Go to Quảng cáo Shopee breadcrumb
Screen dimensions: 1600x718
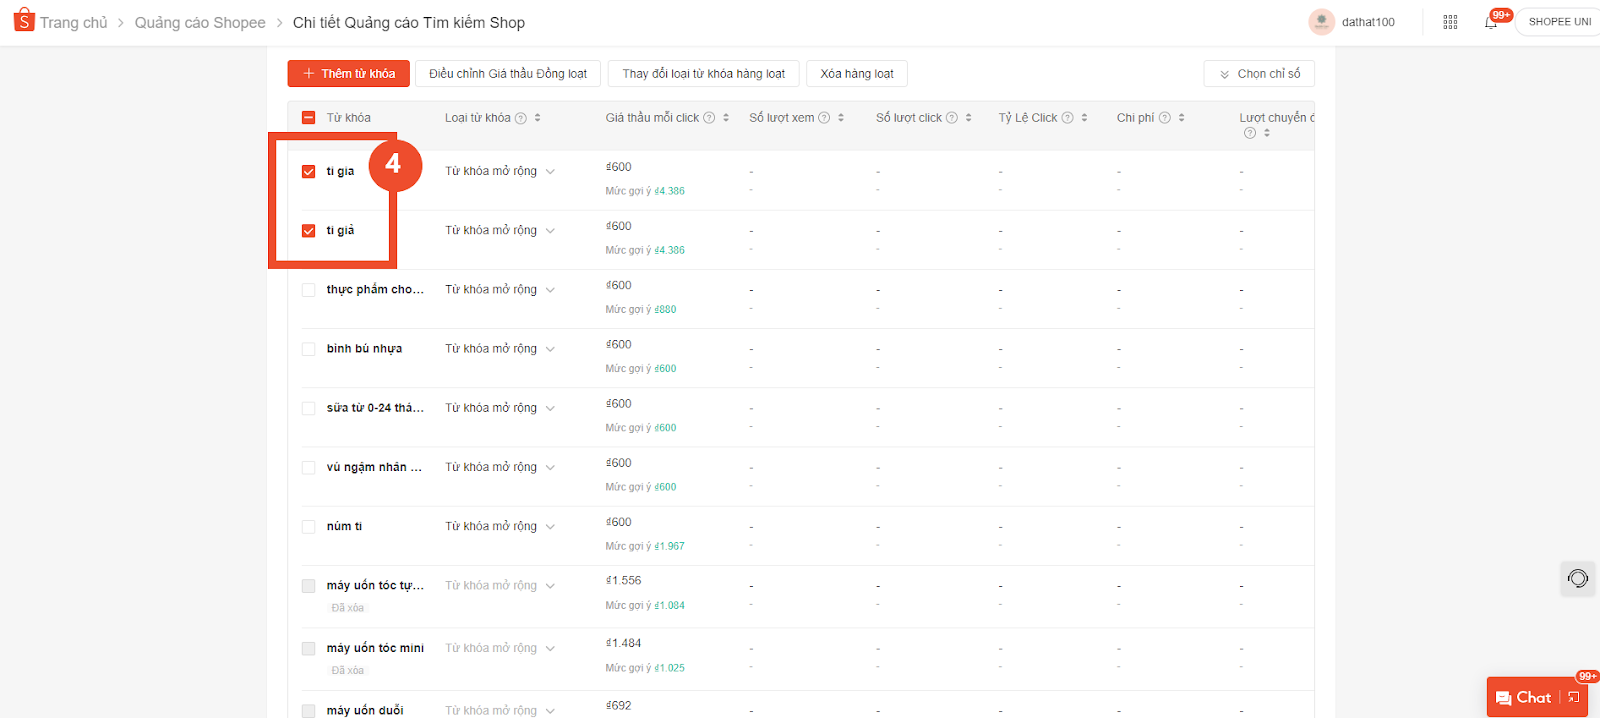[x=200, y=22]
